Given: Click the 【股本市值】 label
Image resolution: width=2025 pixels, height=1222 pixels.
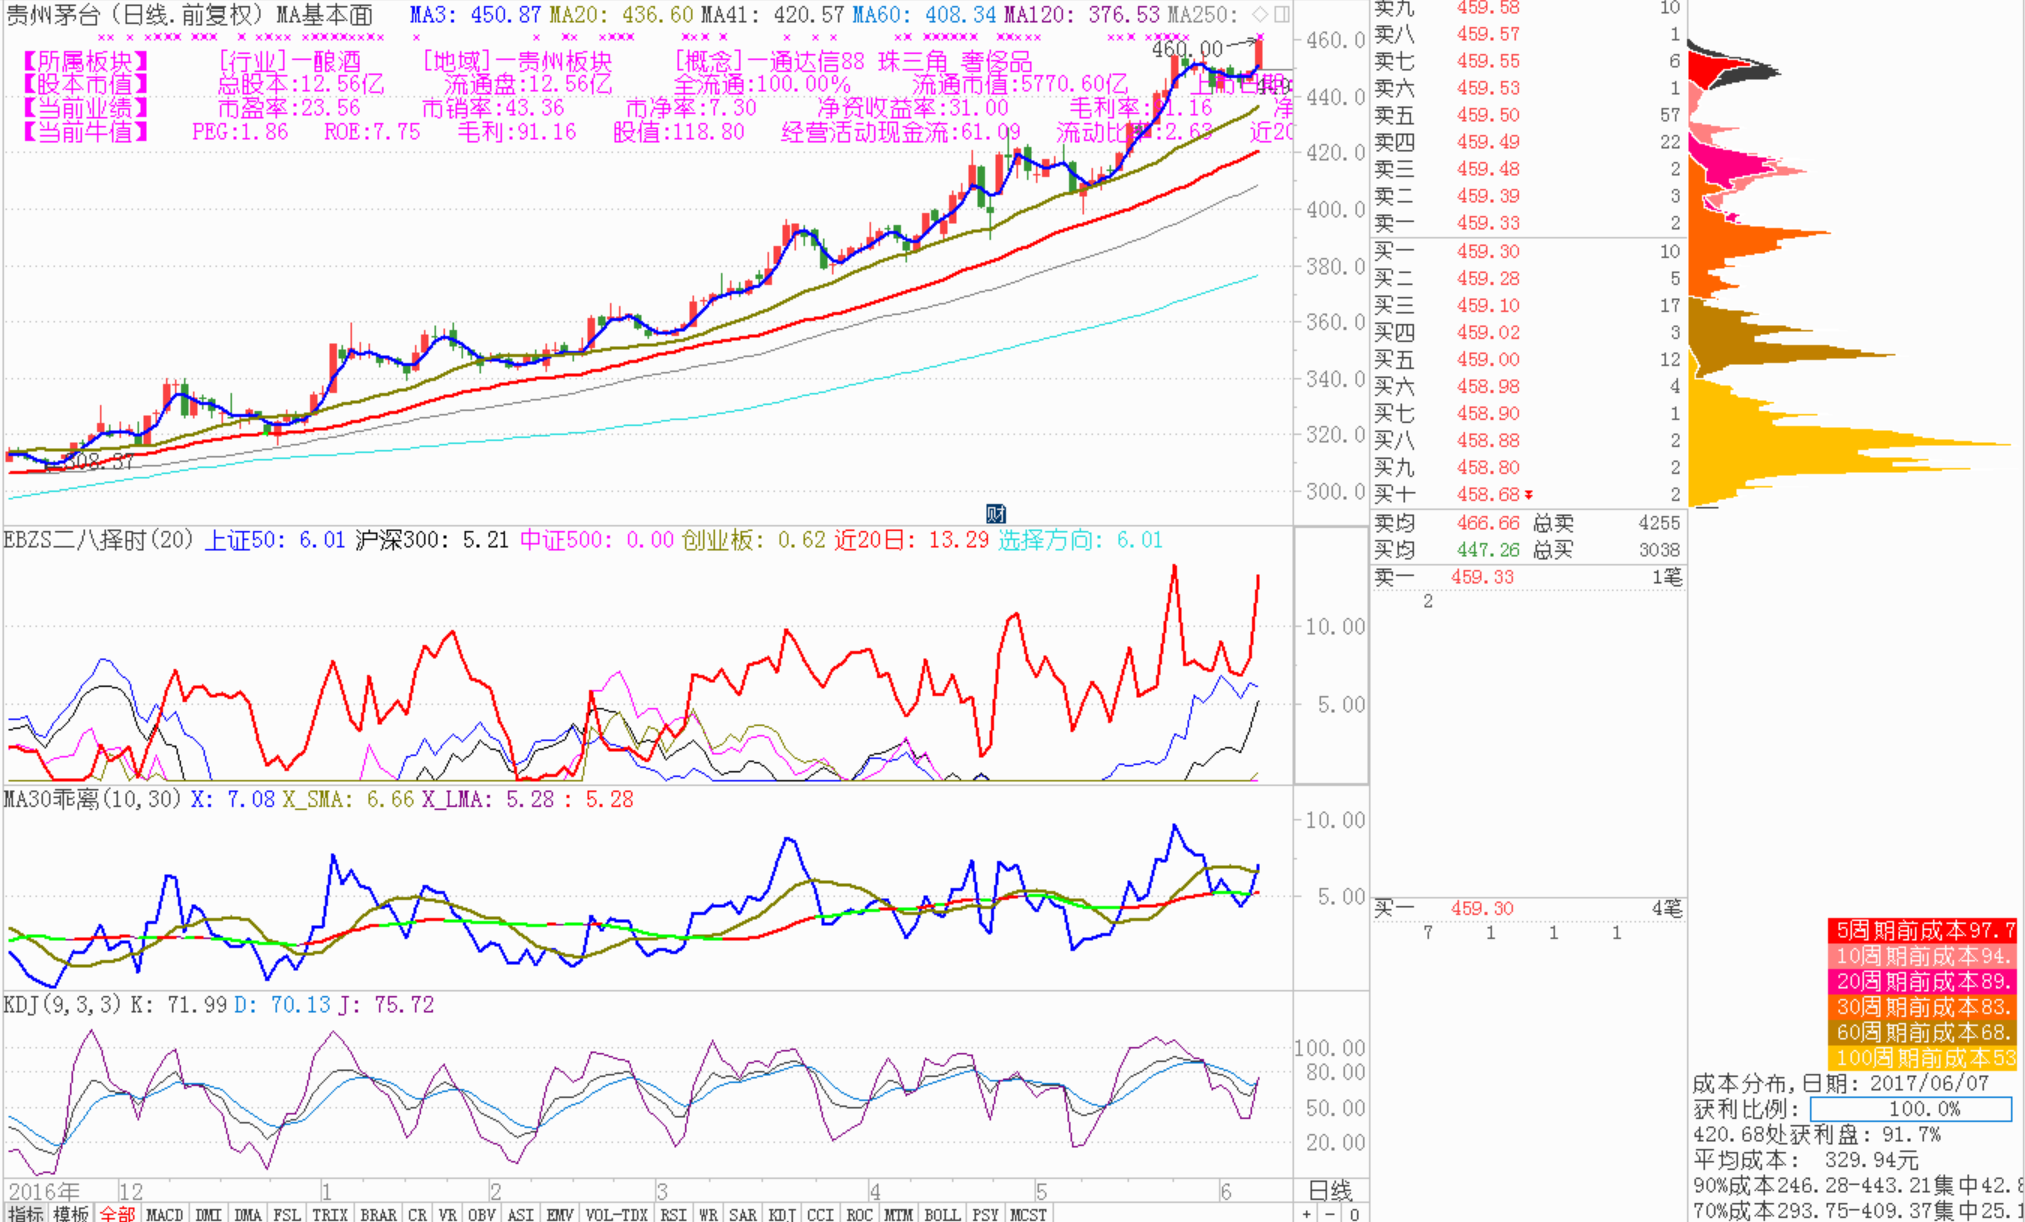Looking at the screenshot, I should [x=85, y=85].
